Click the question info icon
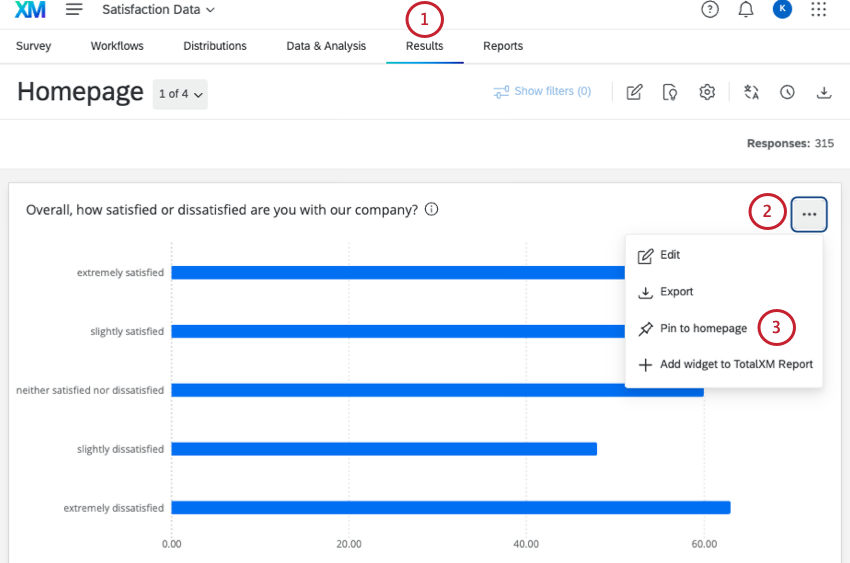Image resolution: width=850 pixels, height=563 pixels. pos(432,209)
